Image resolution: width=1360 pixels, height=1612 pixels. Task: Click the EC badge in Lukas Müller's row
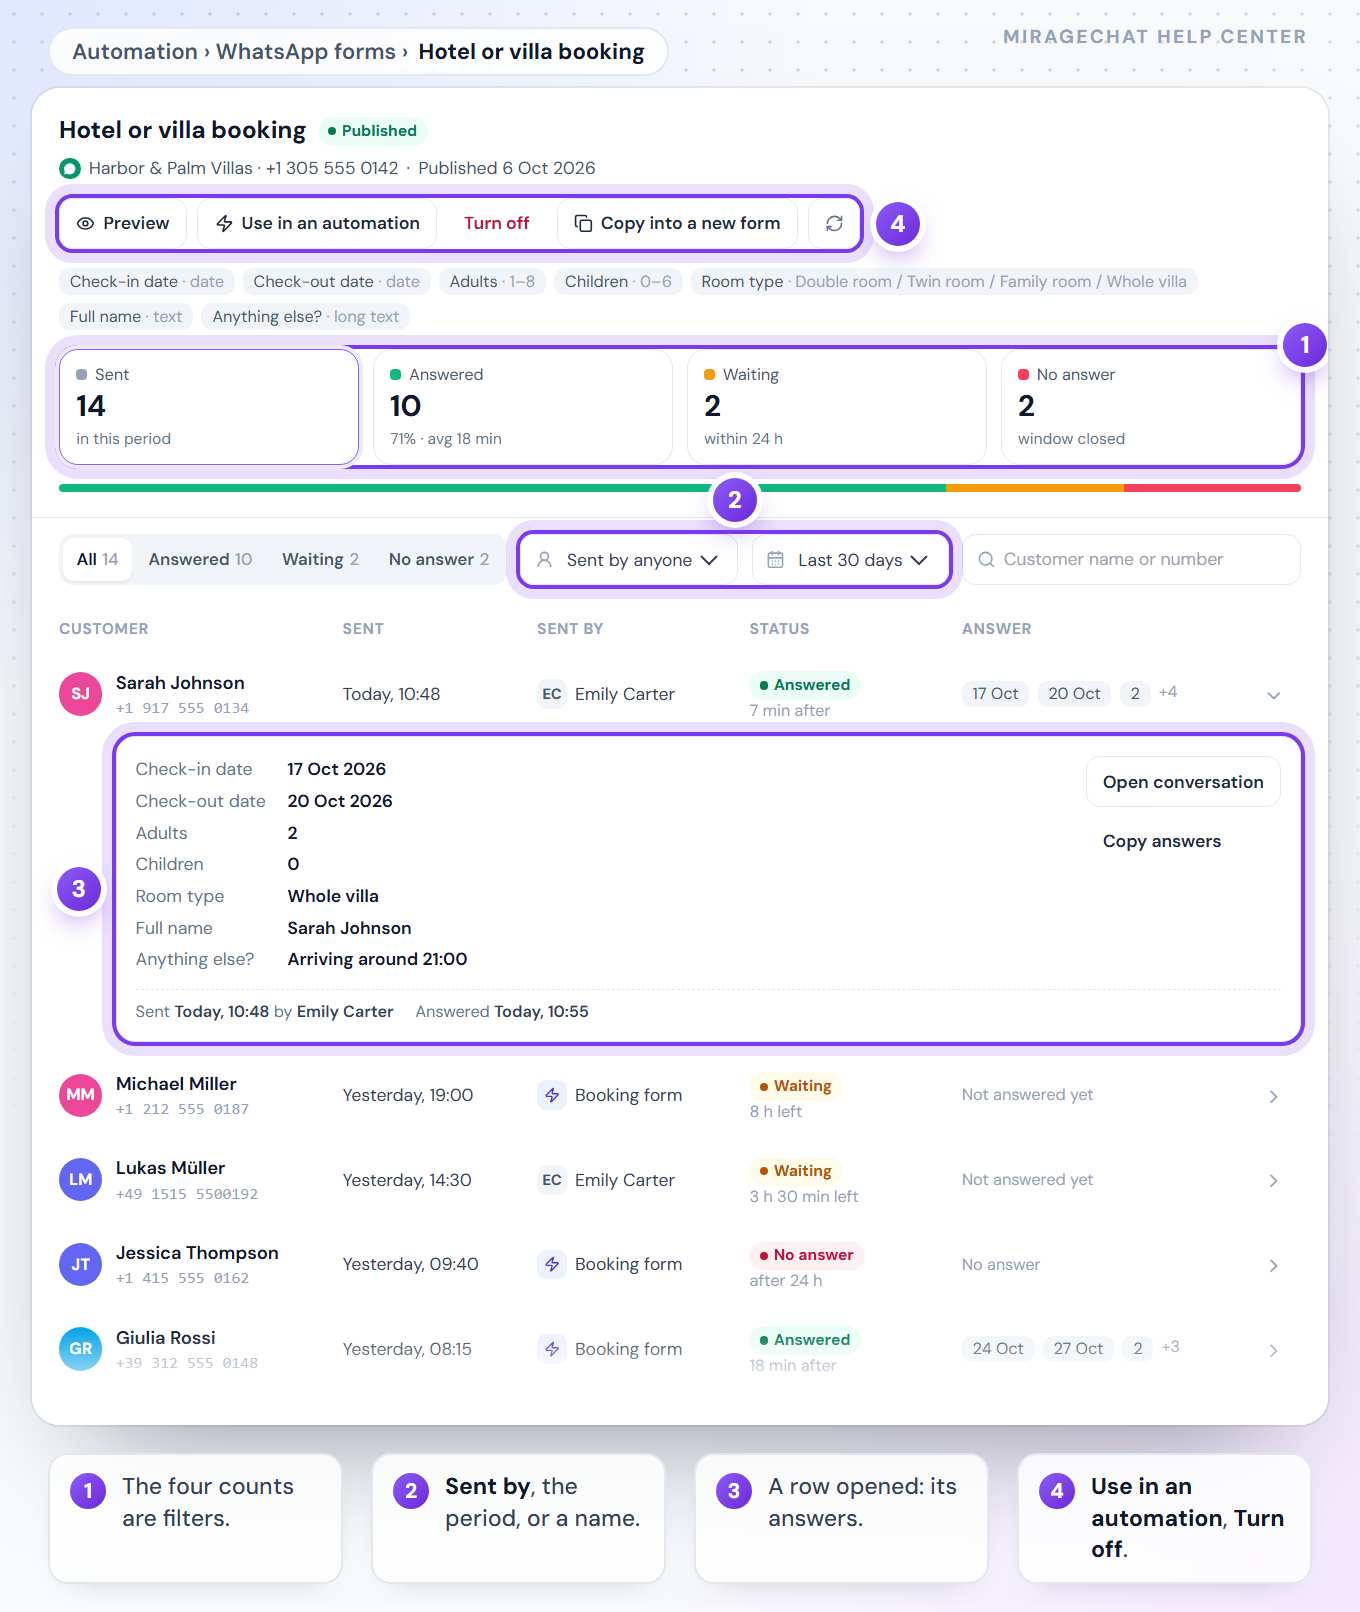click(552, 1180)
